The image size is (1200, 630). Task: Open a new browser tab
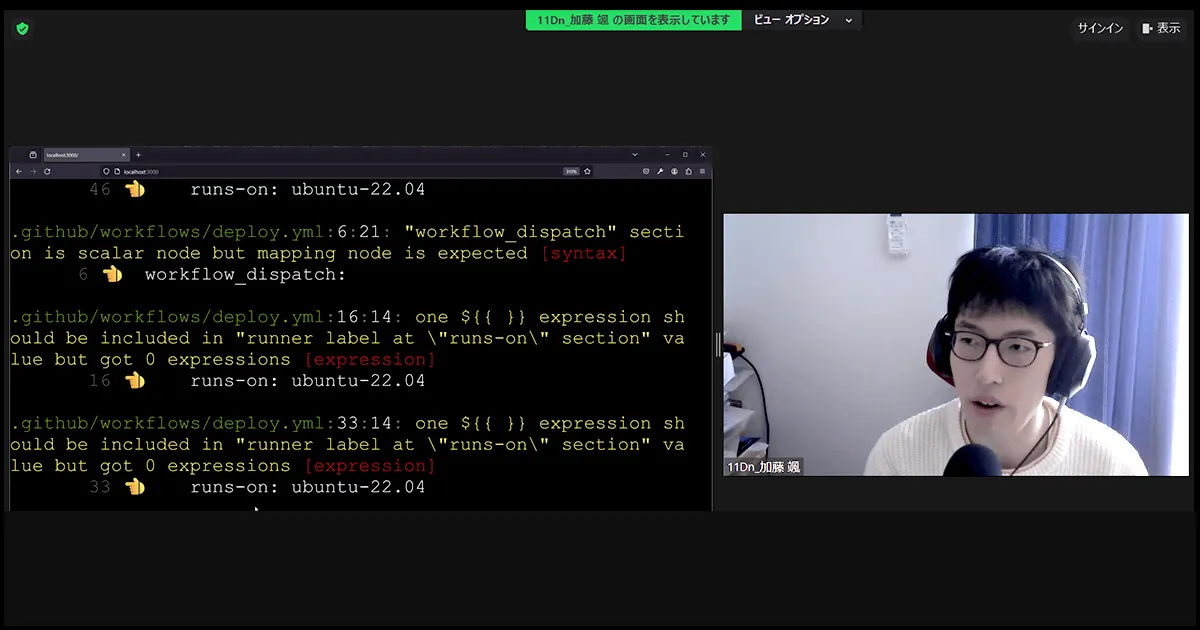click(x=138, y=155)
